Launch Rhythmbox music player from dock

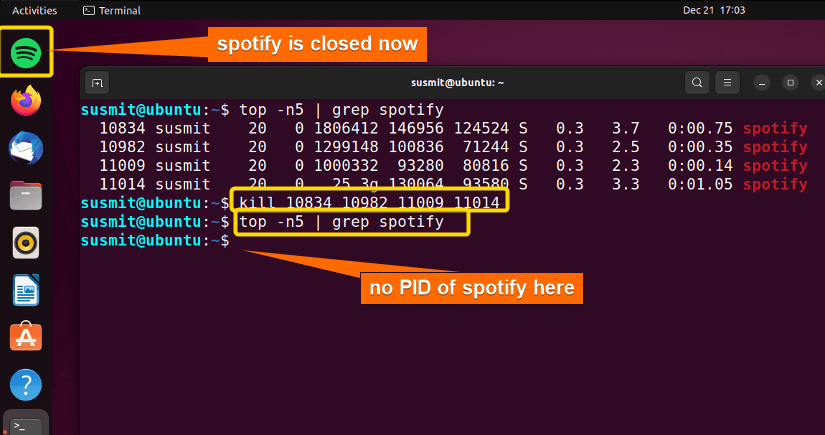coord(26,243)
